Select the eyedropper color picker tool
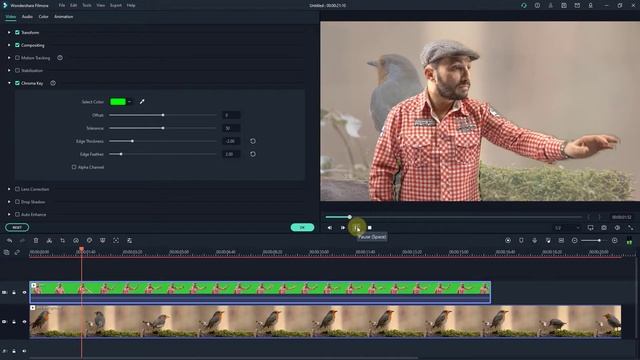Image resolution: width=640 pixels, height=360 pixels. (142, 102)
